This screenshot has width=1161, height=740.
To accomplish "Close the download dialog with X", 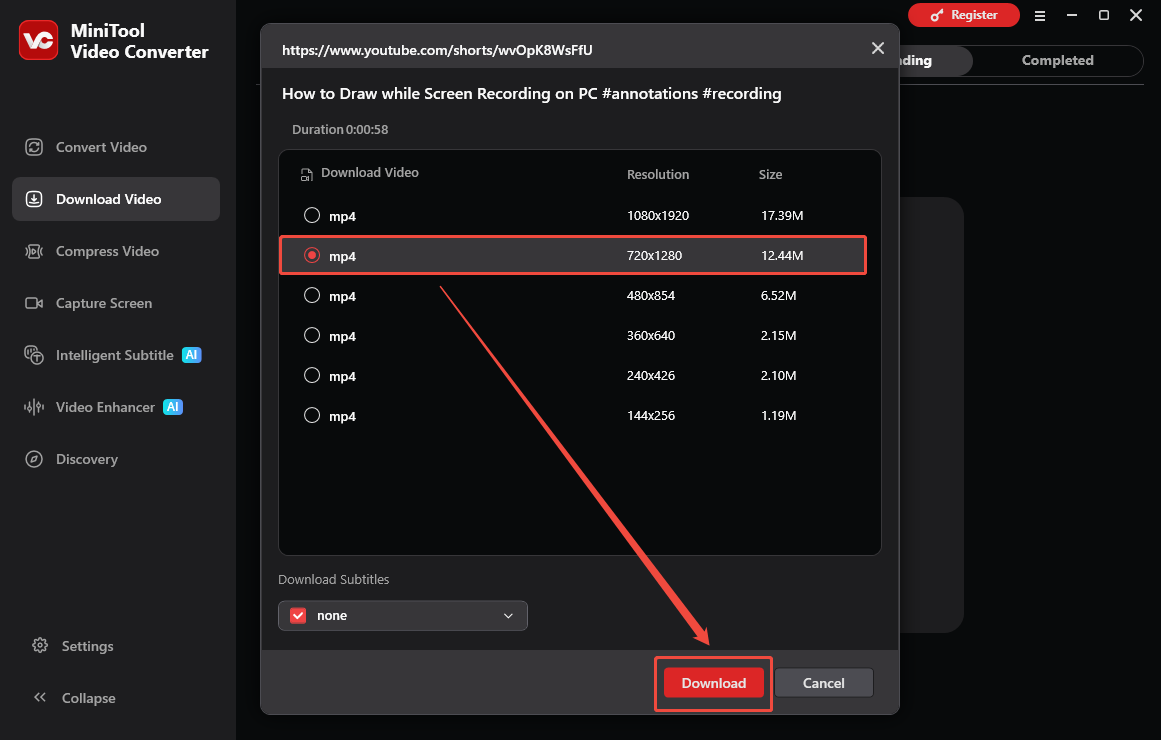I will 877,48.
